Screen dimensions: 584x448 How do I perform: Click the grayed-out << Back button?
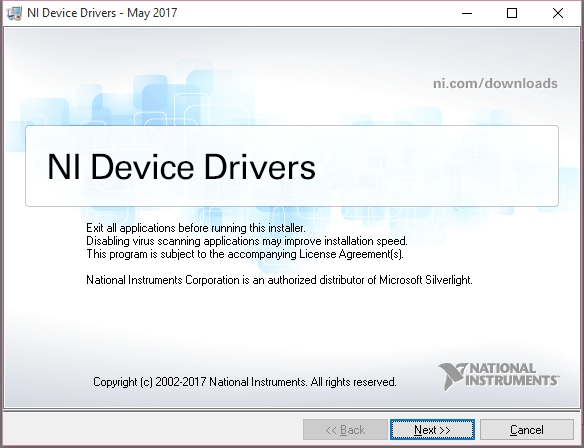pos(345,430)
